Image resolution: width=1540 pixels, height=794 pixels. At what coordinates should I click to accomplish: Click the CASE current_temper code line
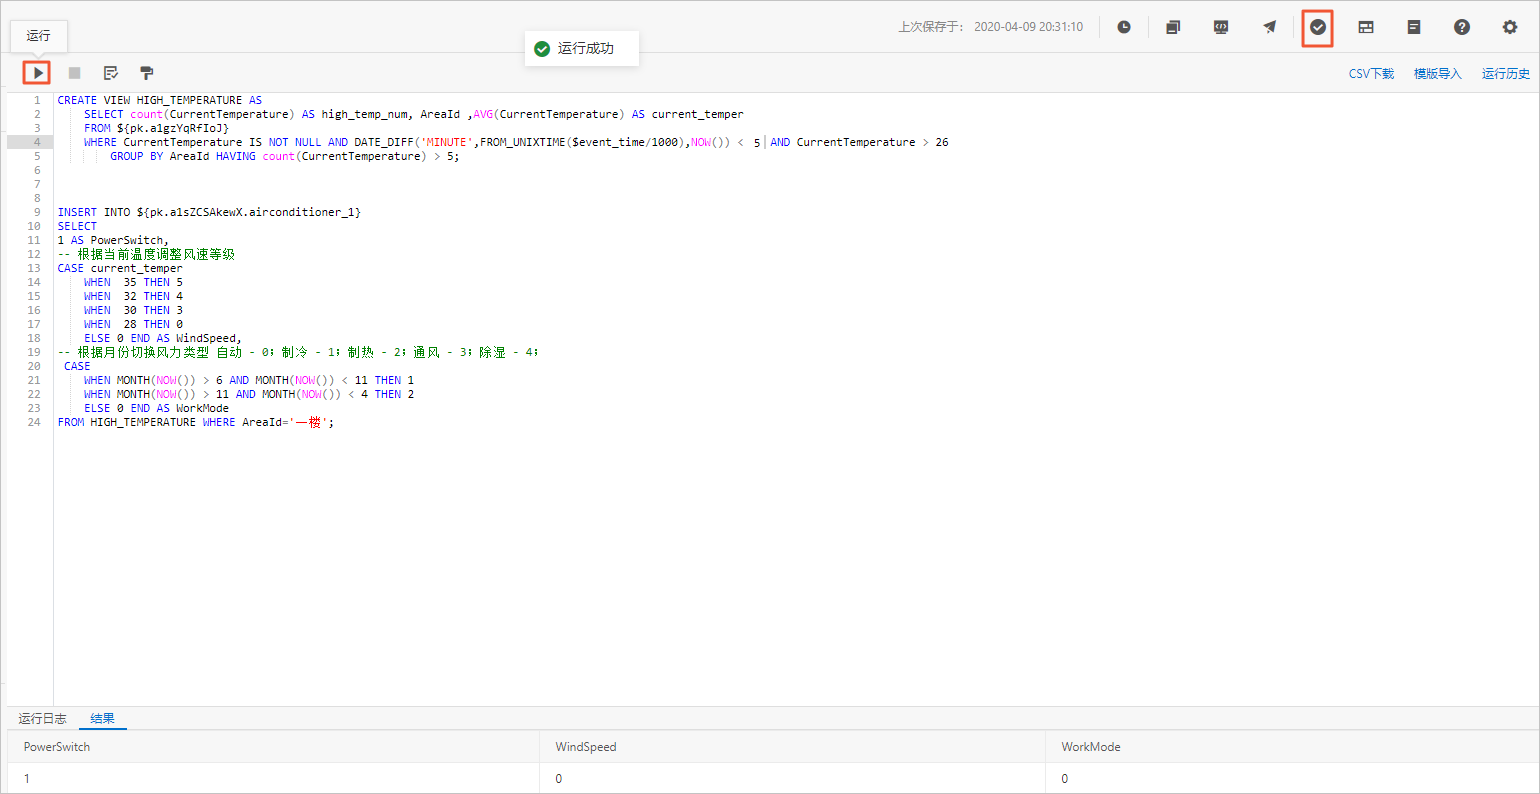[120, 268]
